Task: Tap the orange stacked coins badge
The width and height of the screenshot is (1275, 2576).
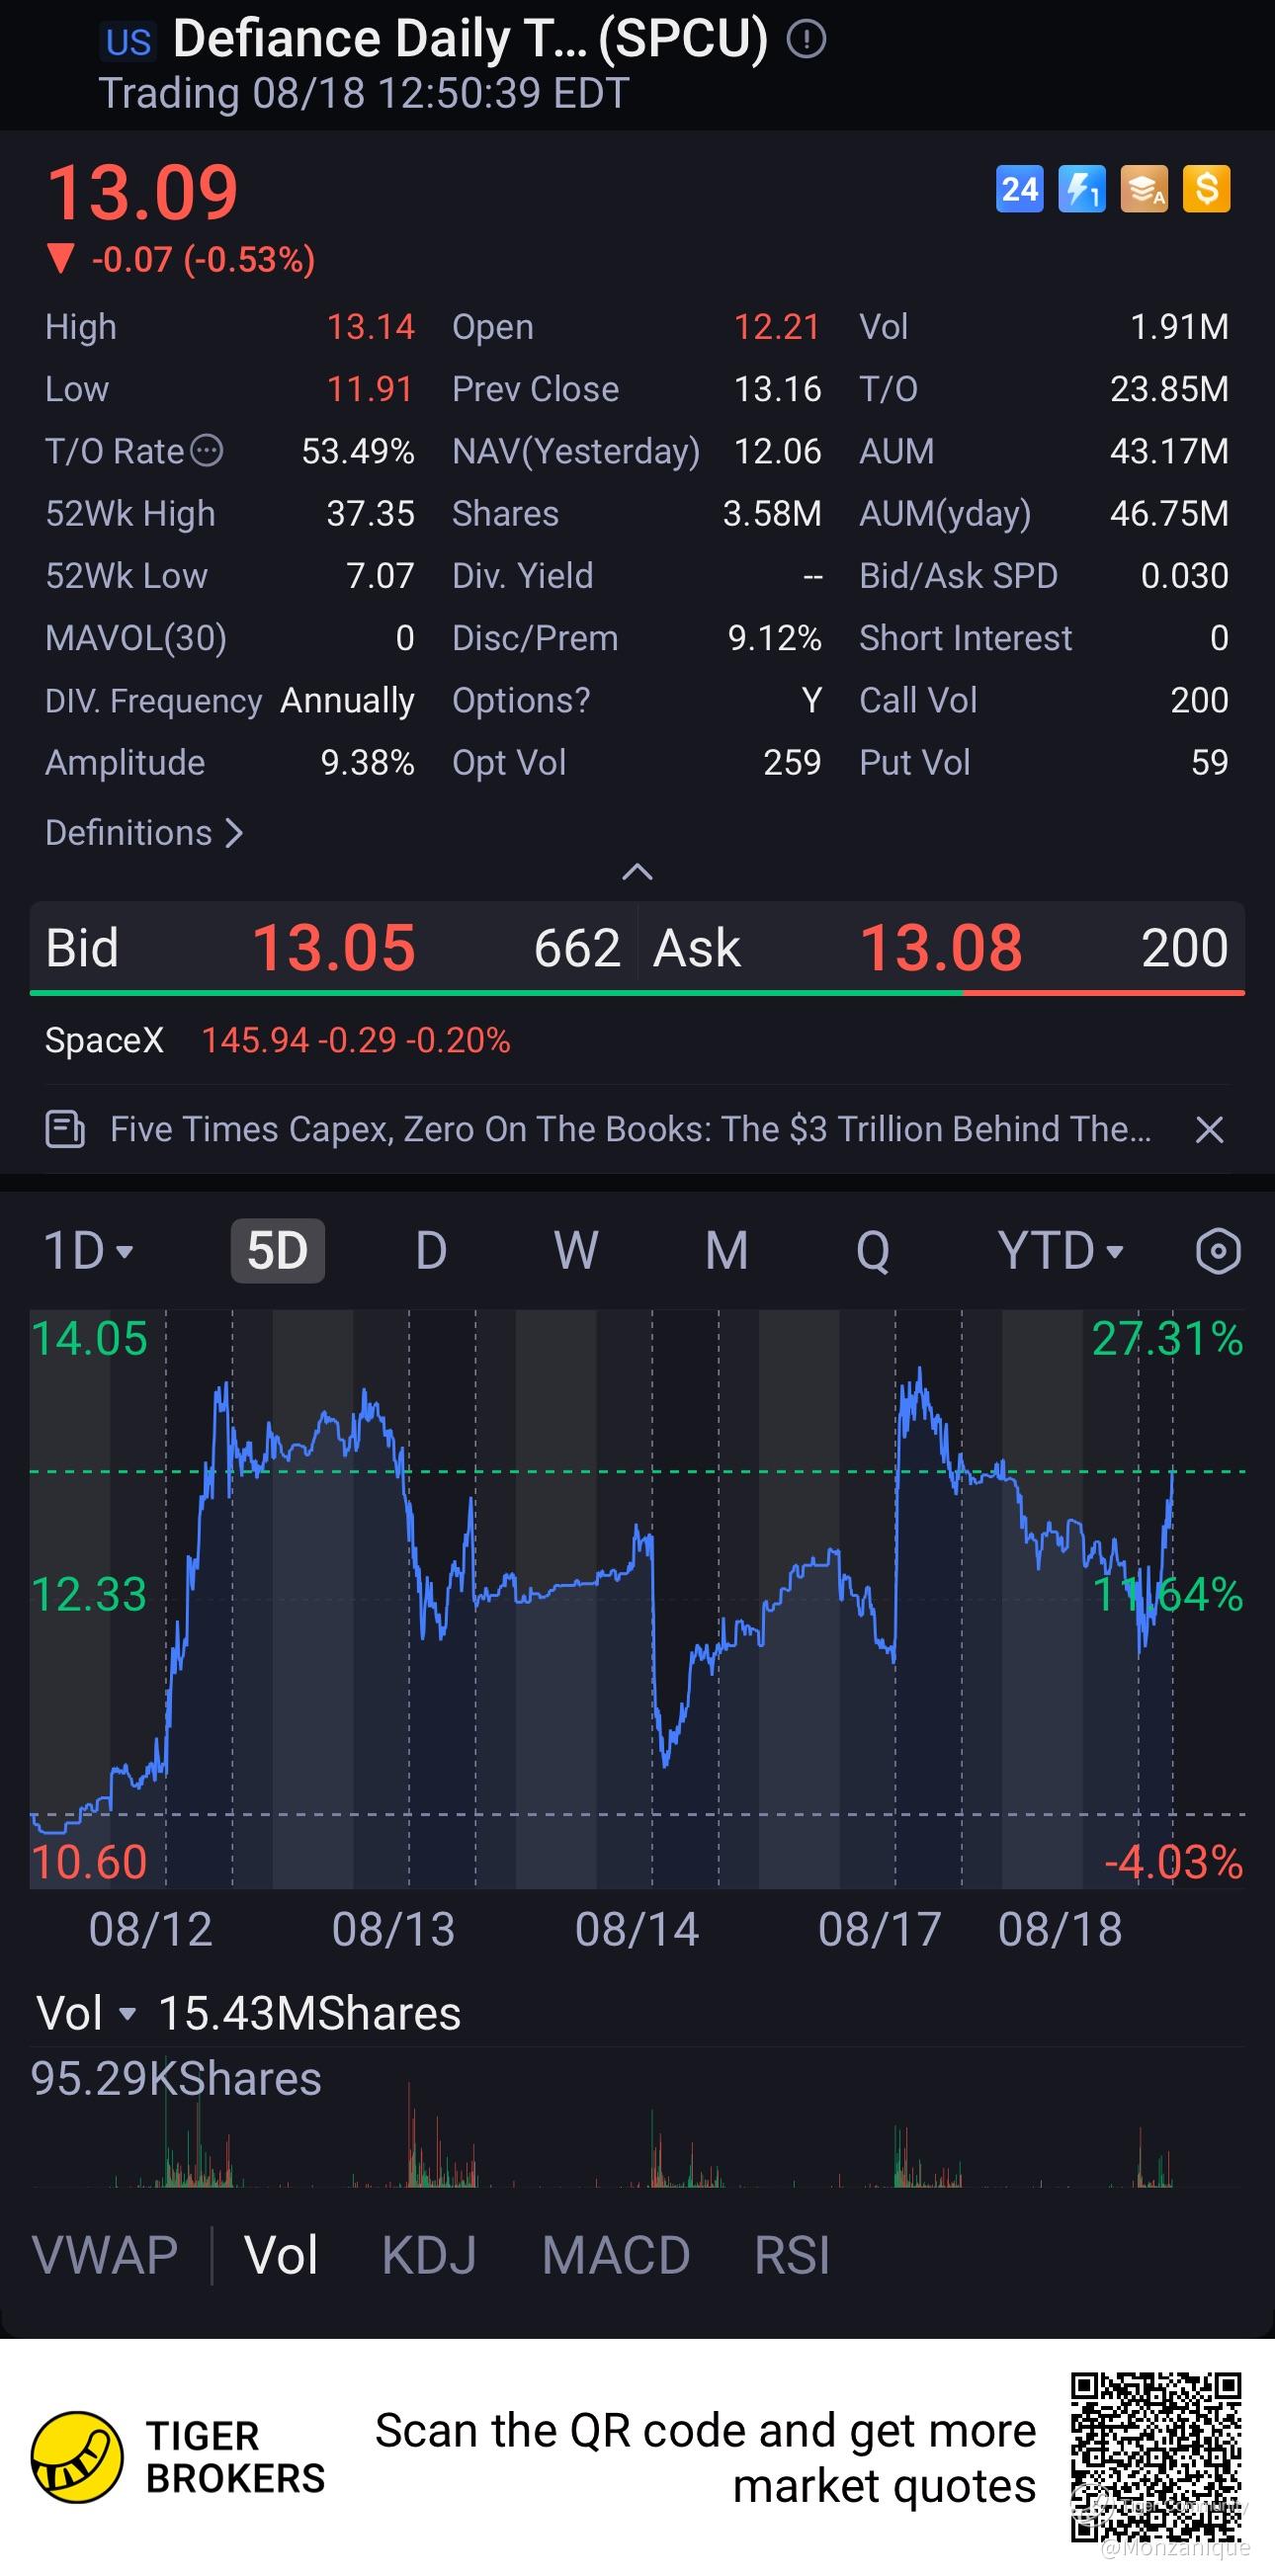Action: [1144, 189]
